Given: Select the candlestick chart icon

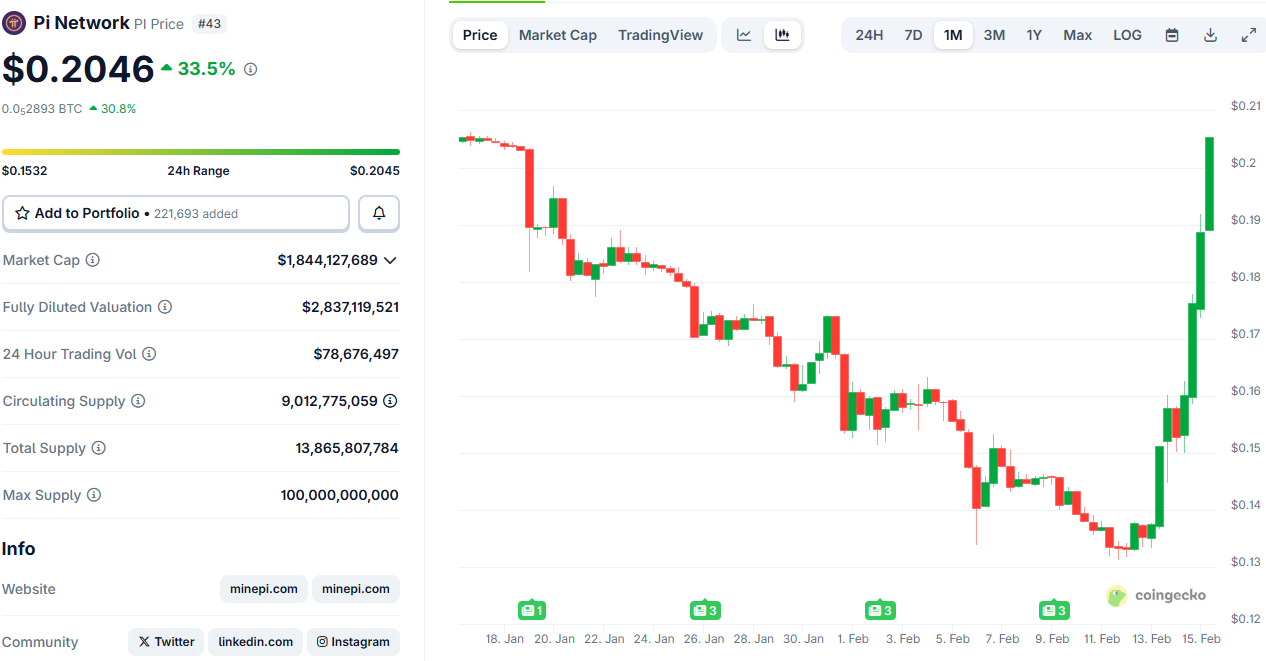Looking at the screenshot, I should pos(782,34).
